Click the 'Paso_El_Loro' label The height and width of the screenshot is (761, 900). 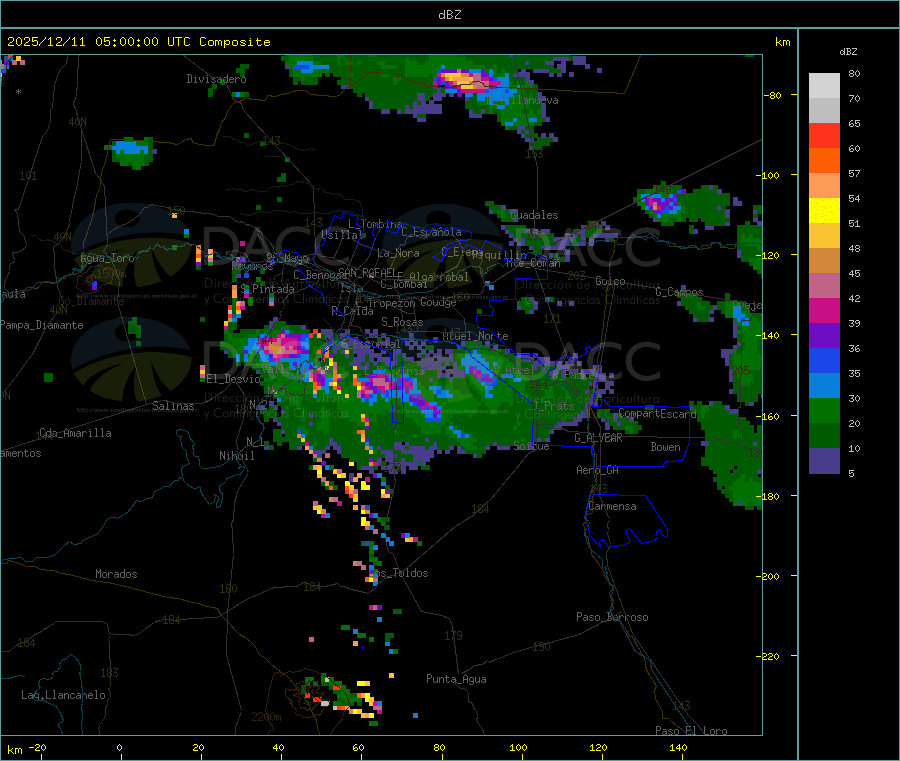click(x=691, y=731)
